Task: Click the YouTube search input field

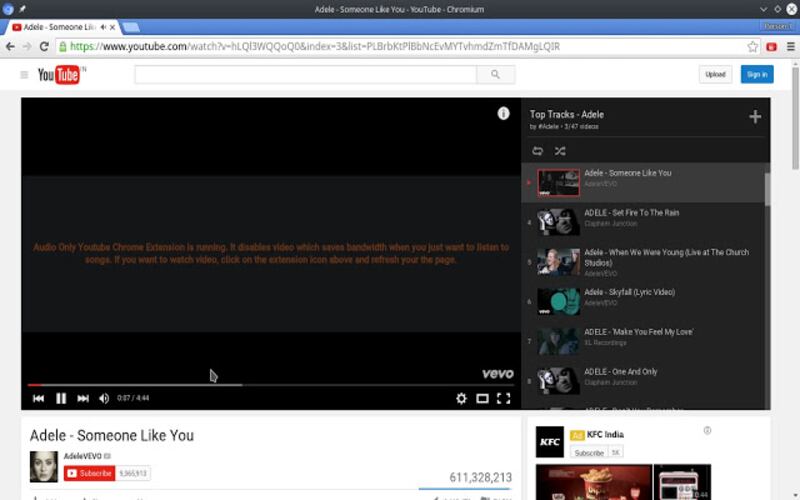Action: click(306, 74)
